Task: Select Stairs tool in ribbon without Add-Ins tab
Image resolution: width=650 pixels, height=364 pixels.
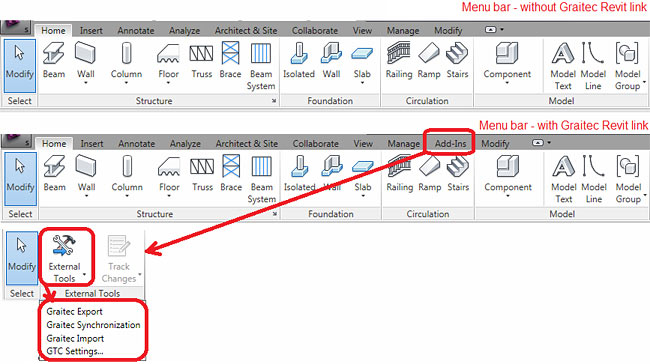Action: click(x=457, y=60)
